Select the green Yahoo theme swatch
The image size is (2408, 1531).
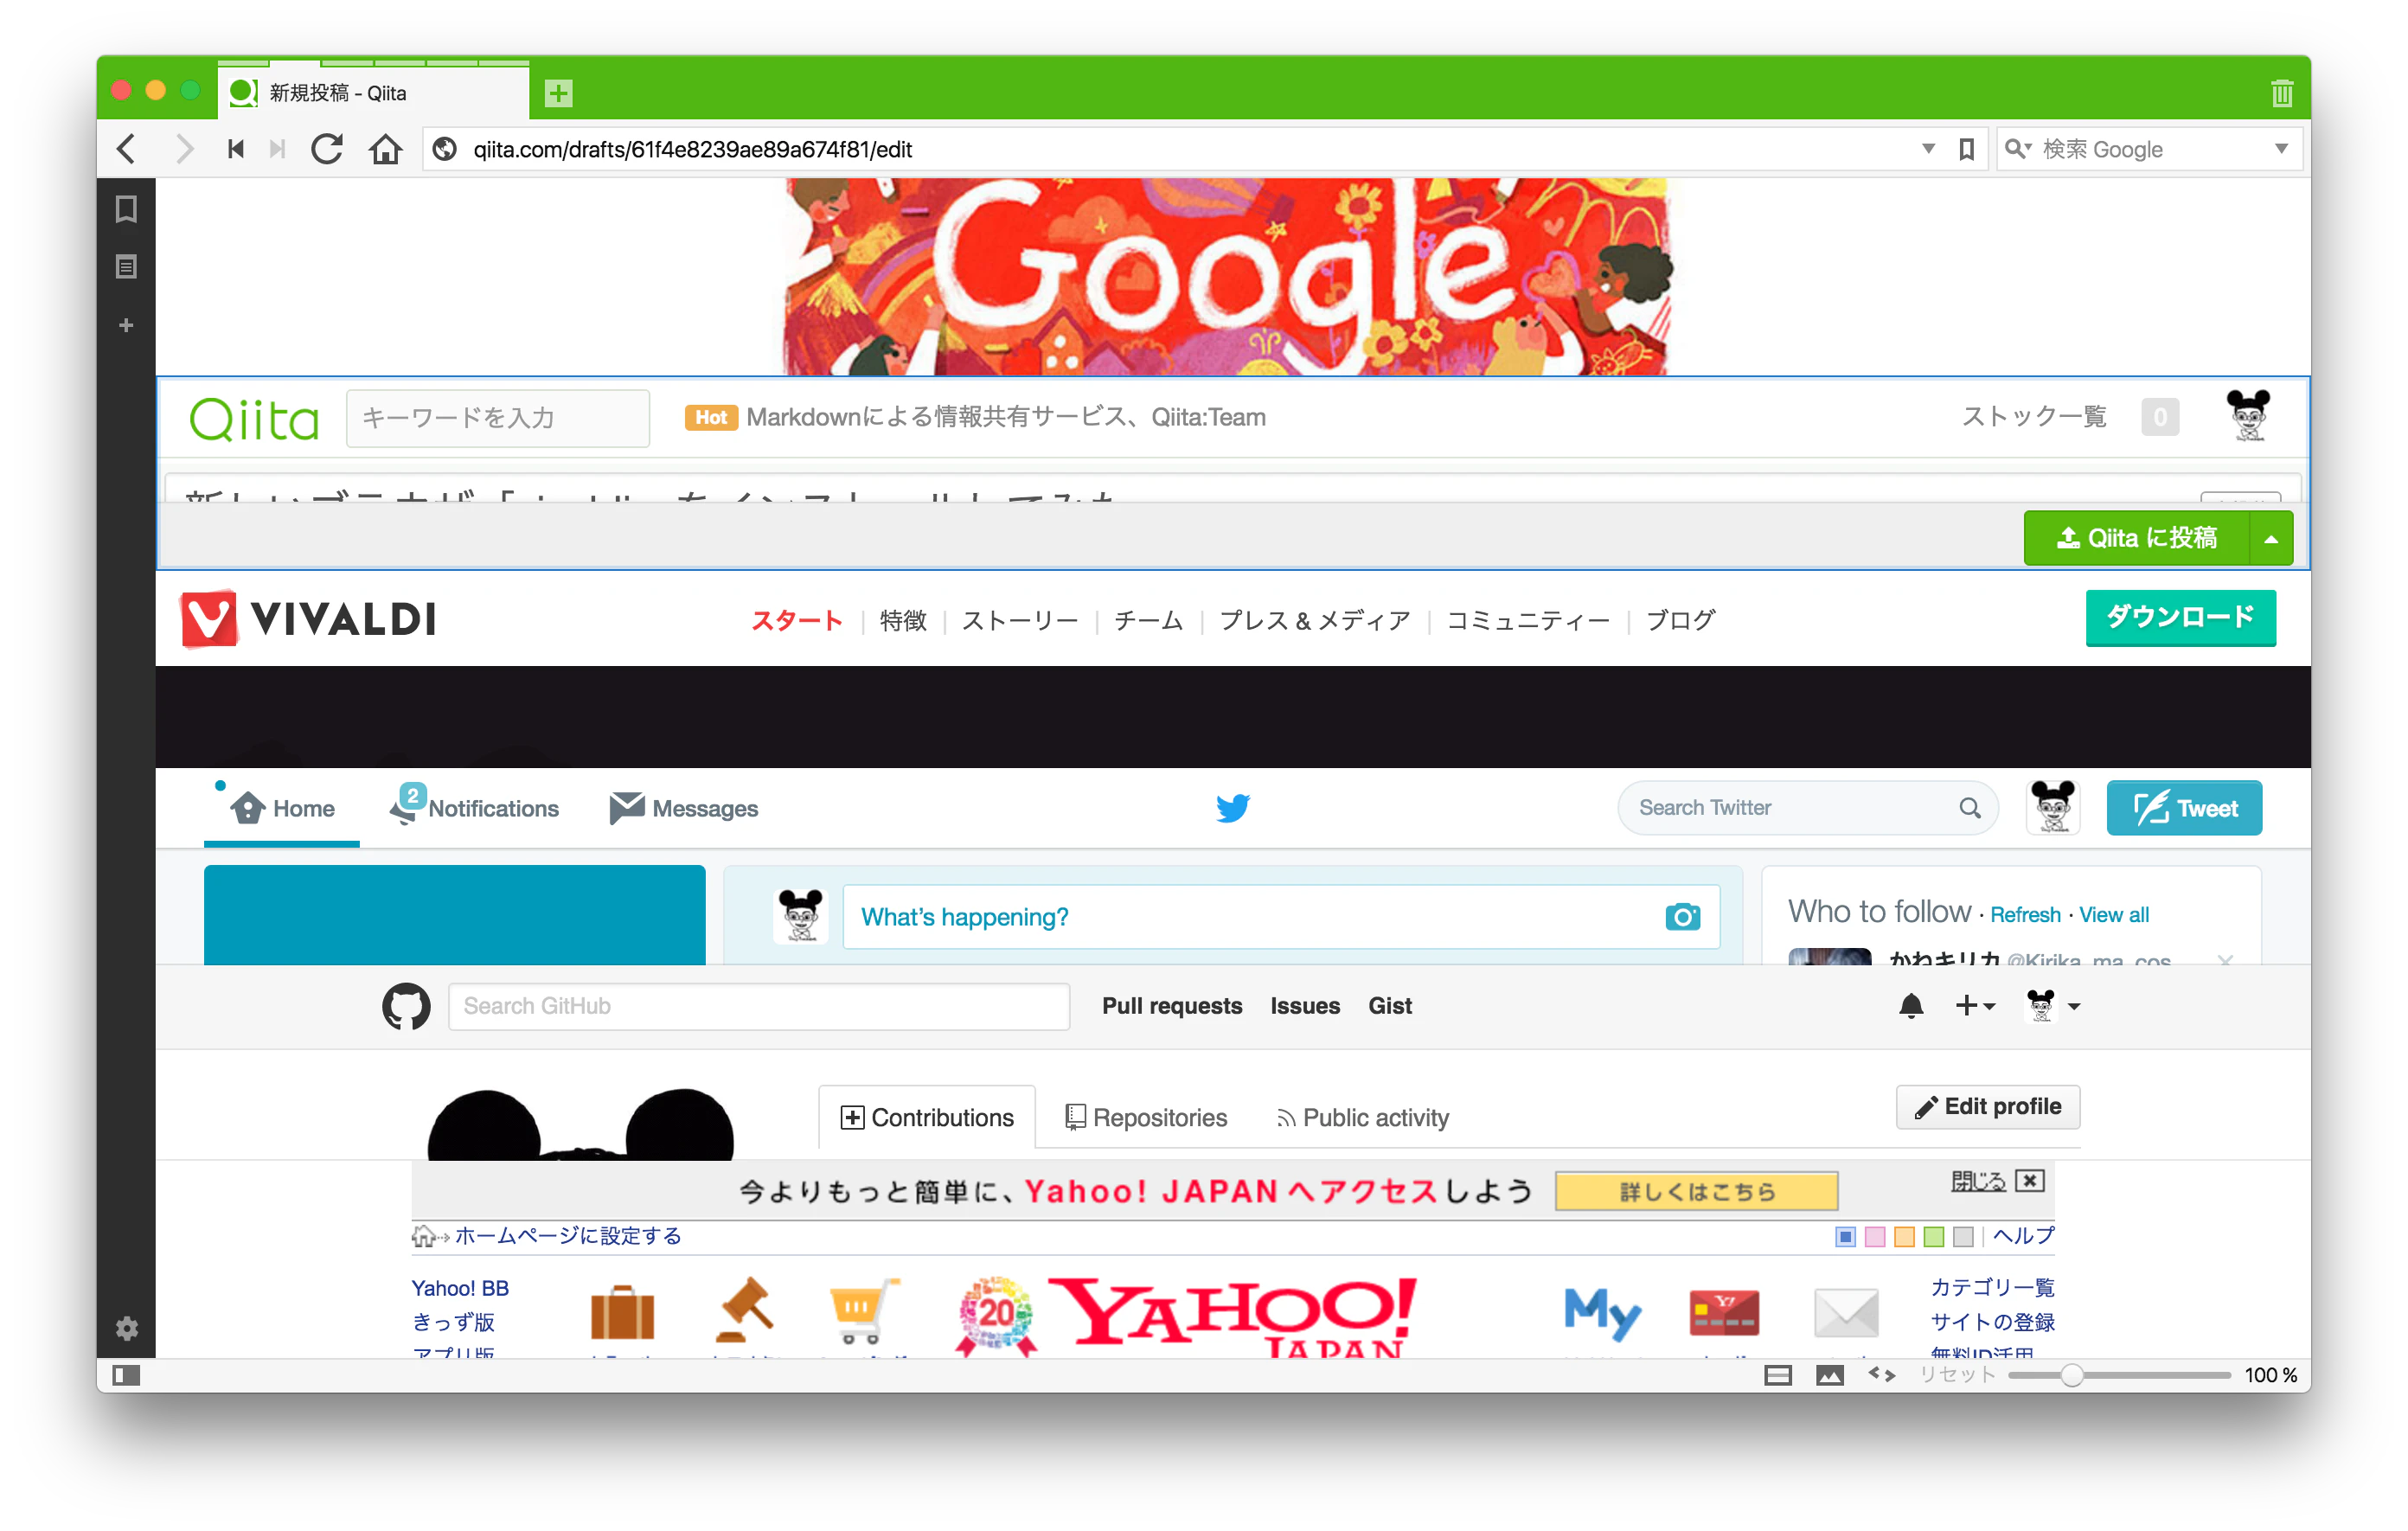click(1934, 1237)
